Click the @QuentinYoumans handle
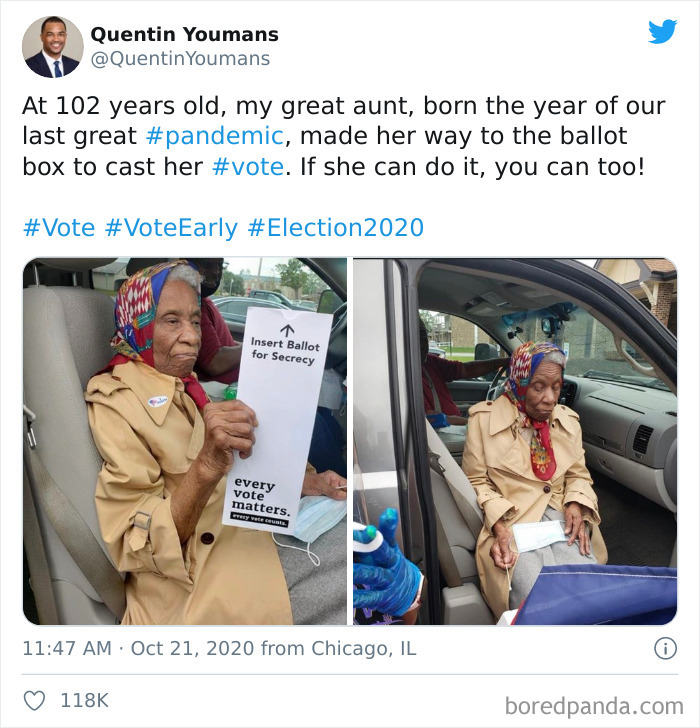 pos(180,59)
